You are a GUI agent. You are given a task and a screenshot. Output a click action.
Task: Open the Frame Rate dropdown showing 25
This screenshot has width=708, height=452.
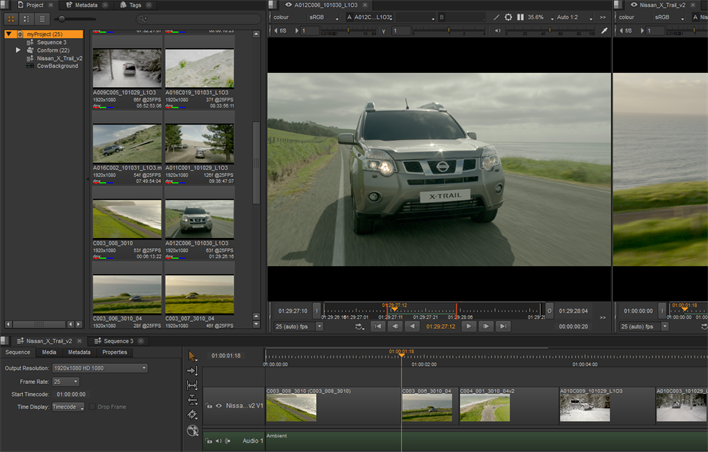pos(65,381)
